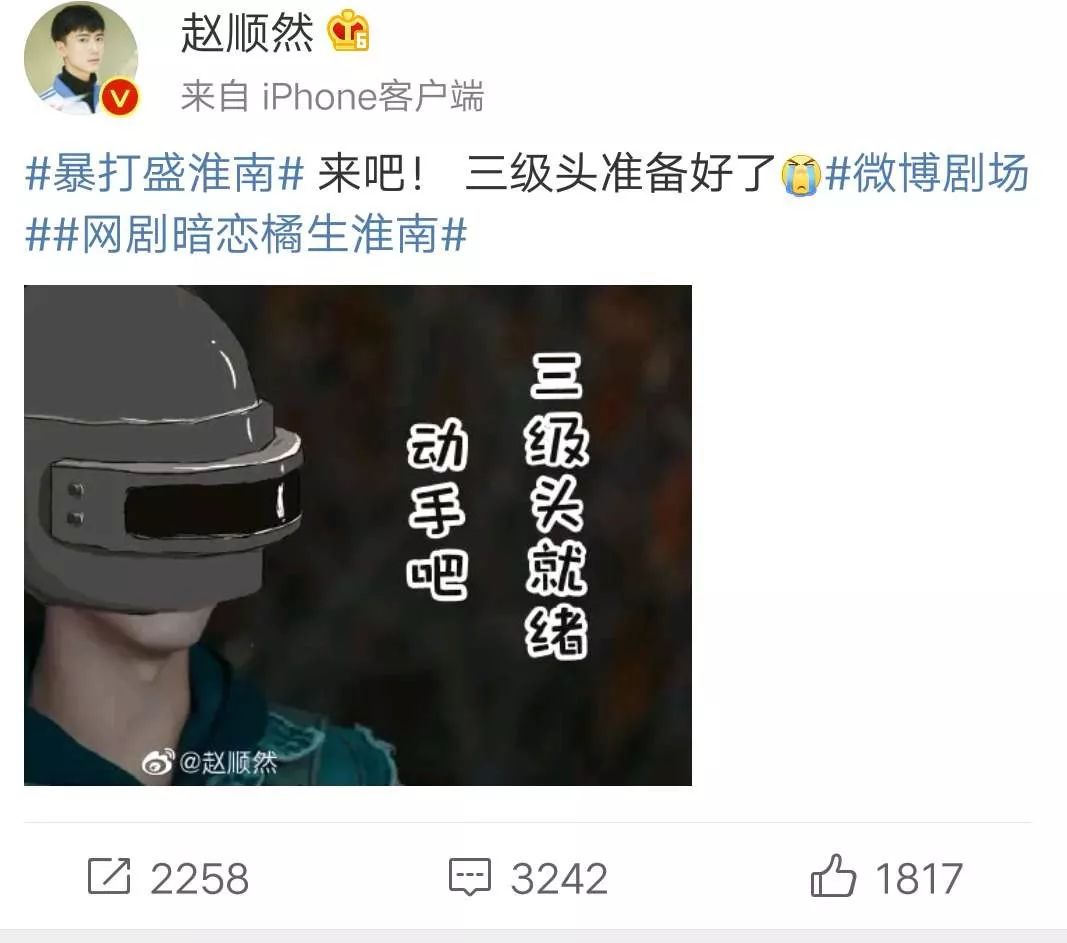Open hashtag #暴打盛淮南#

click(x=164, y=173)
